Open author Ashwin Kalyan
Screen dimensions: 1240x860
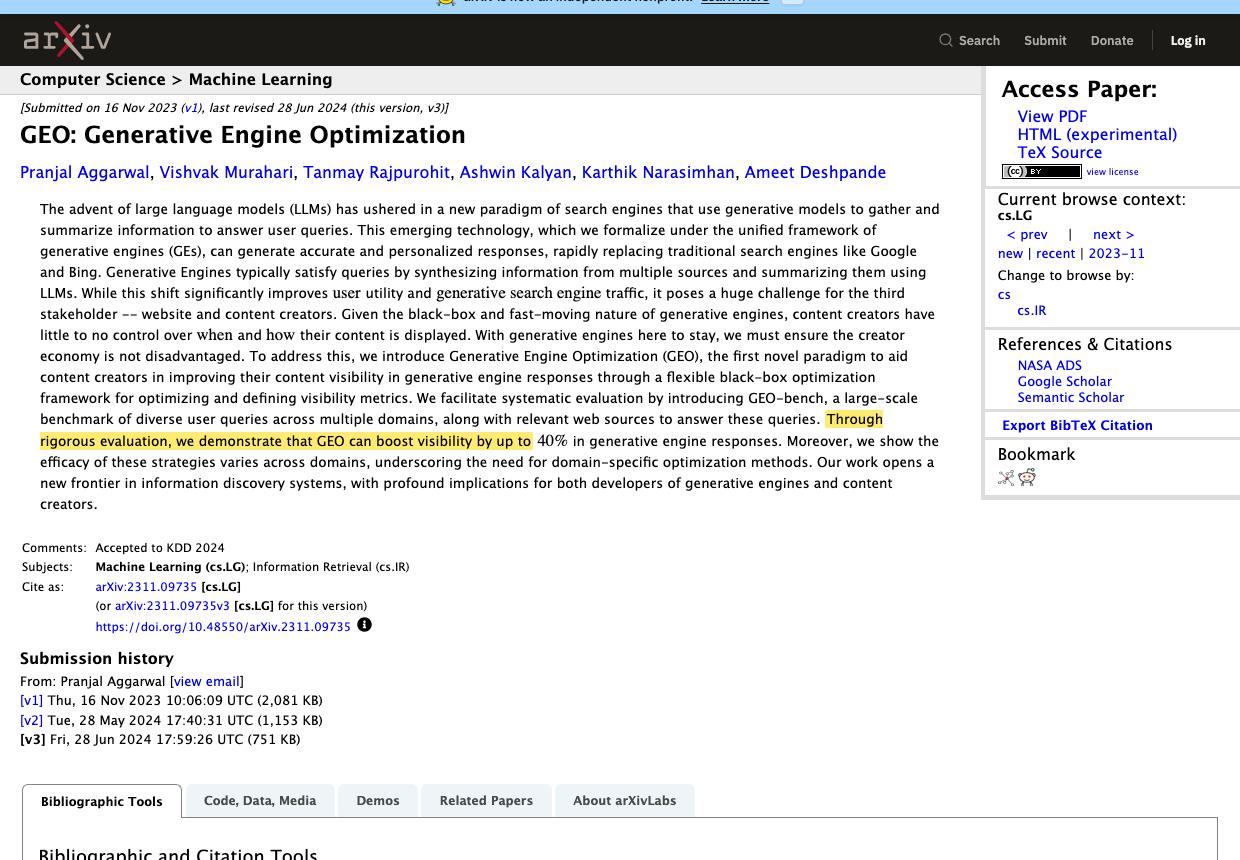[515, 173]
